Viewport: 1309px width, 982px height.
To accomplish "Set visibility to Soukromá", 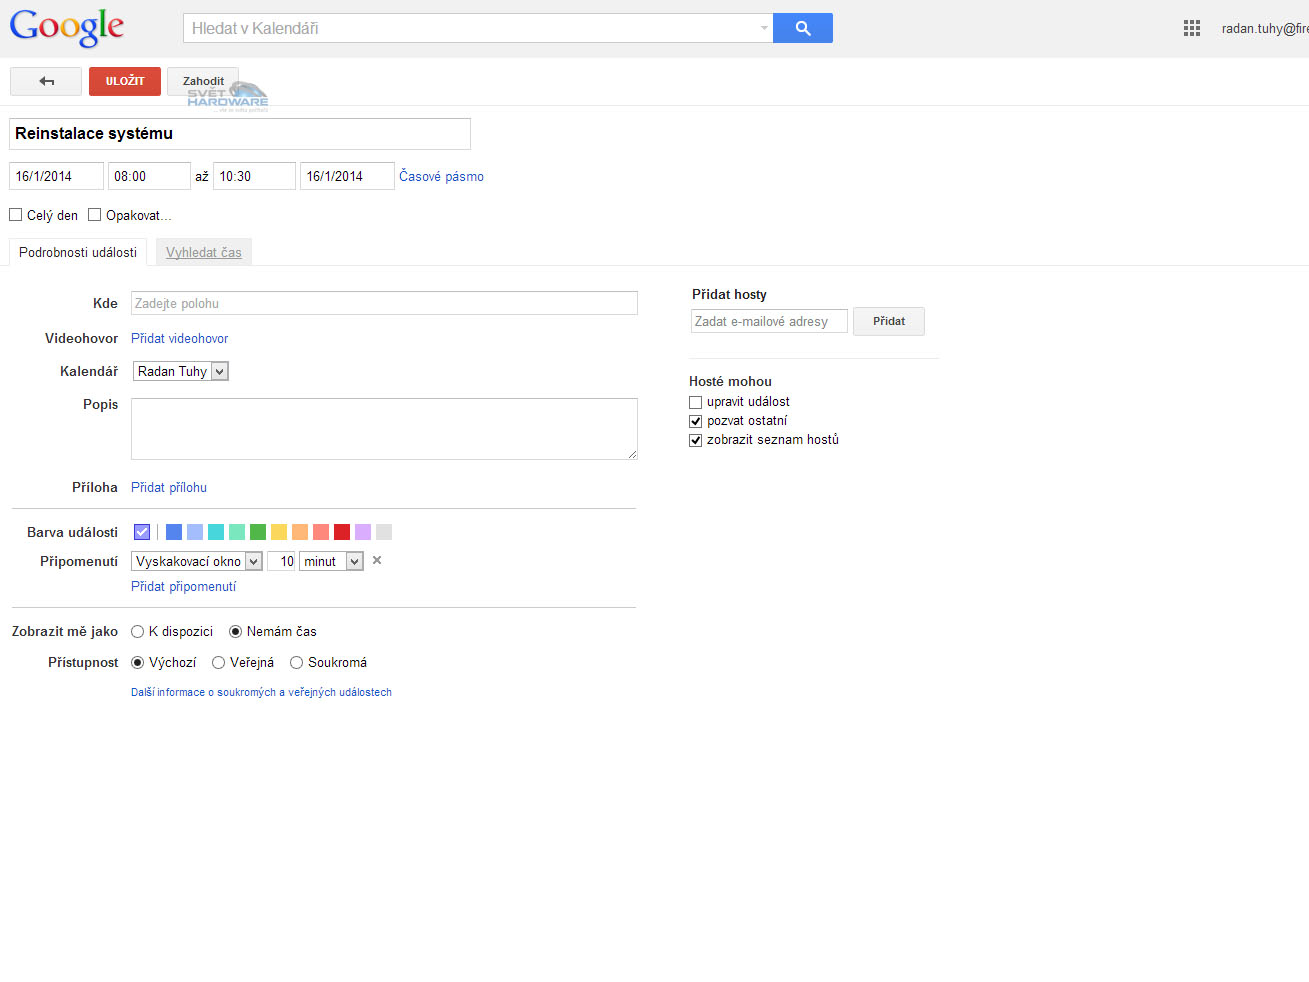I will tap(297, 663).
